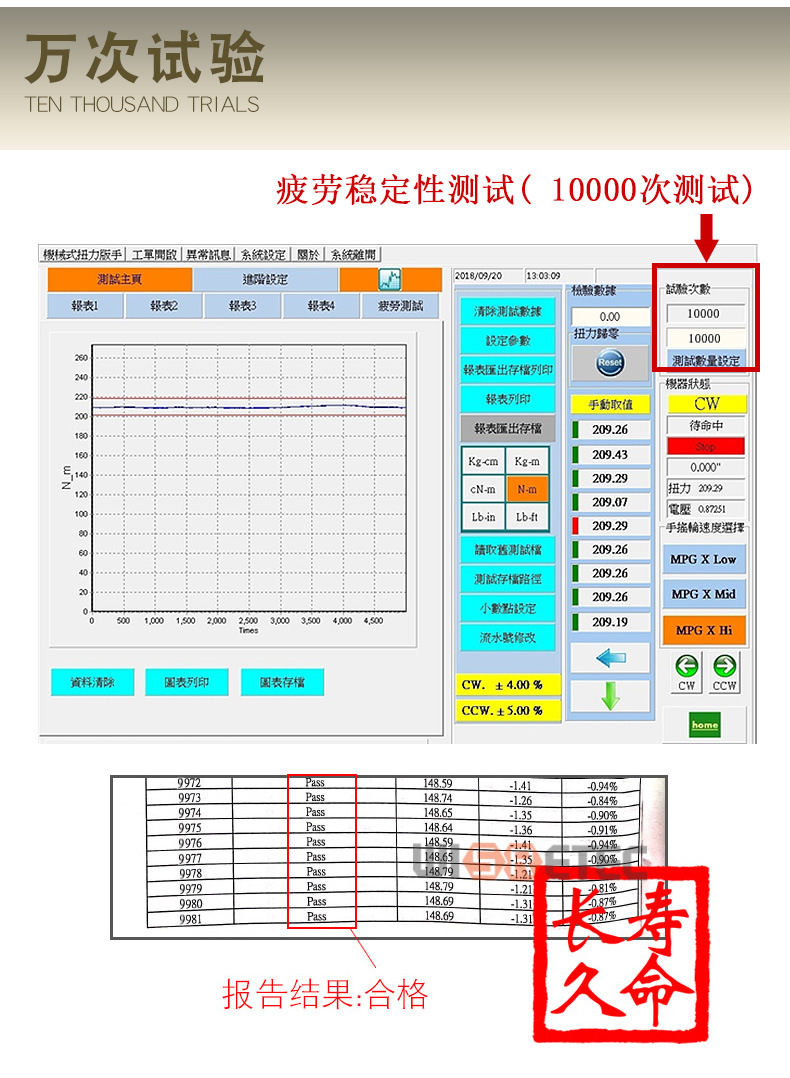790x1078 pixels.
Task: Click the 待命中 status field
Action: [705, 426]
